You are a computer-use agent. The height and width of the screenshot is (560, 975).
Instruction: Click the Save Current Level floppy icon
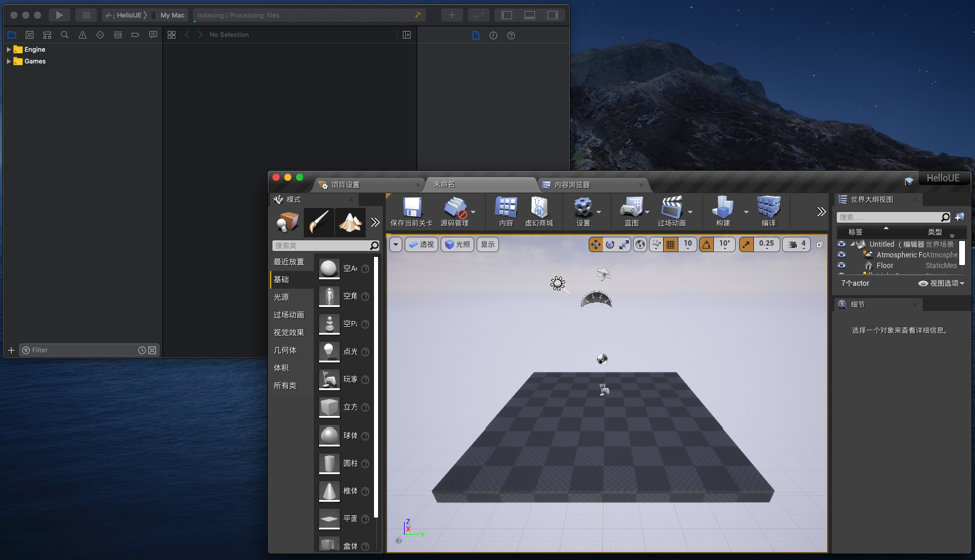(412, 207)
